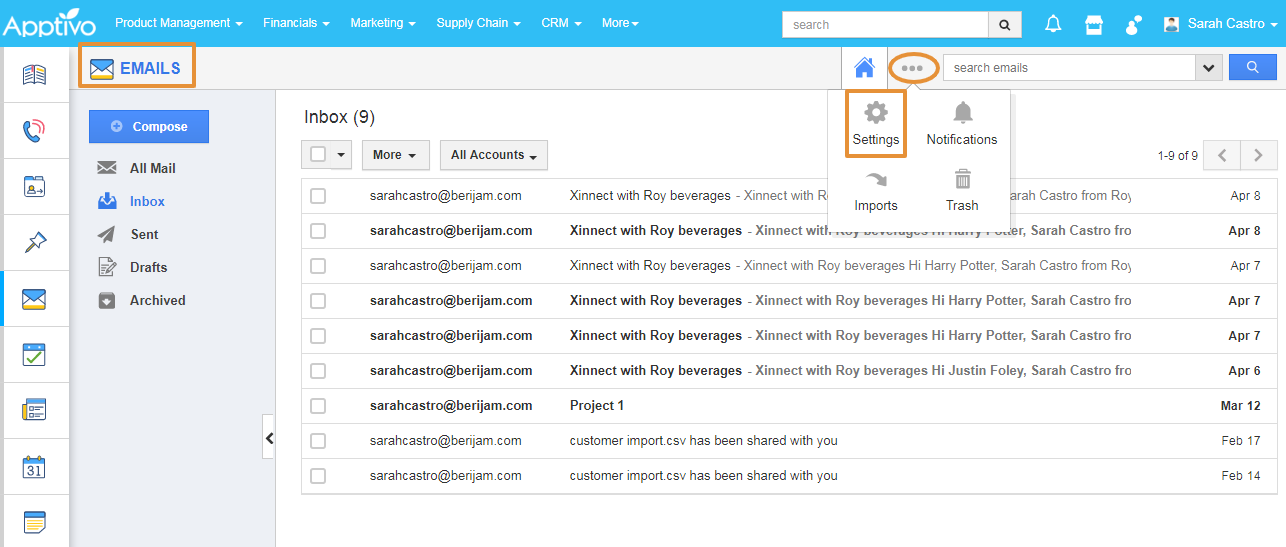Click the Compose button
The image size is (1286, 547).
pyautogui.click(x=149, y=127)
